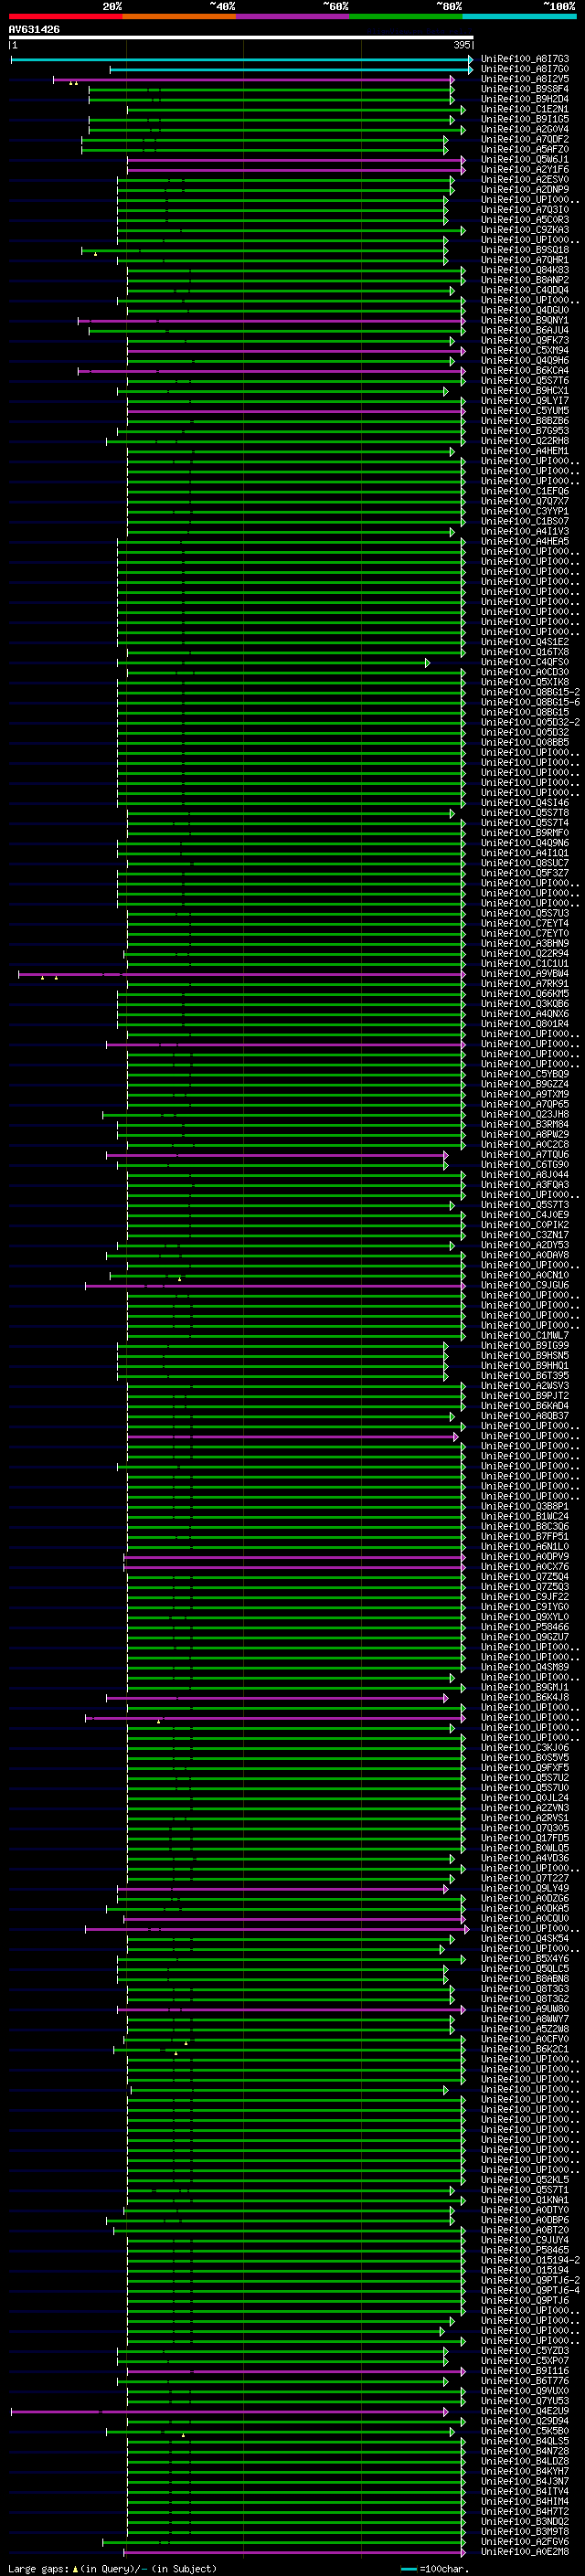Click hit label UniRef100_A5AFZ0
Image resolution: width=585 pixels, height=2576 pixels.
coord(524,149)
